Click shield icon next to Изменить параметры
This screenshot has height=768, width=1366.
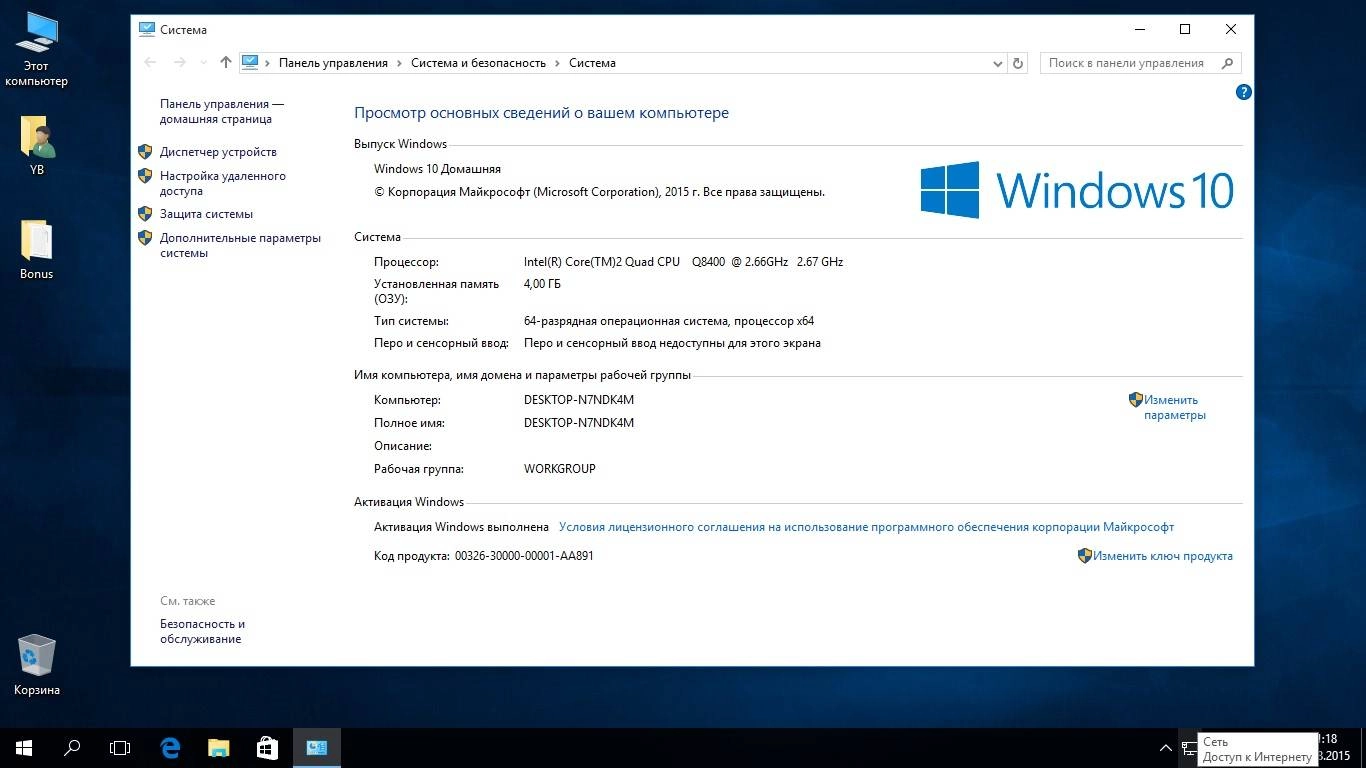[x=1136, y=400]
